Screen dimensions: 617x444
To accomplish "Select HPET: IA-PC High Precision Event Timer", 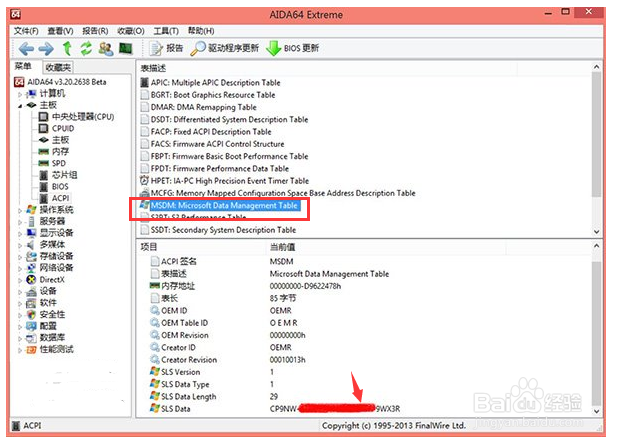I will (x=225, y=181).
